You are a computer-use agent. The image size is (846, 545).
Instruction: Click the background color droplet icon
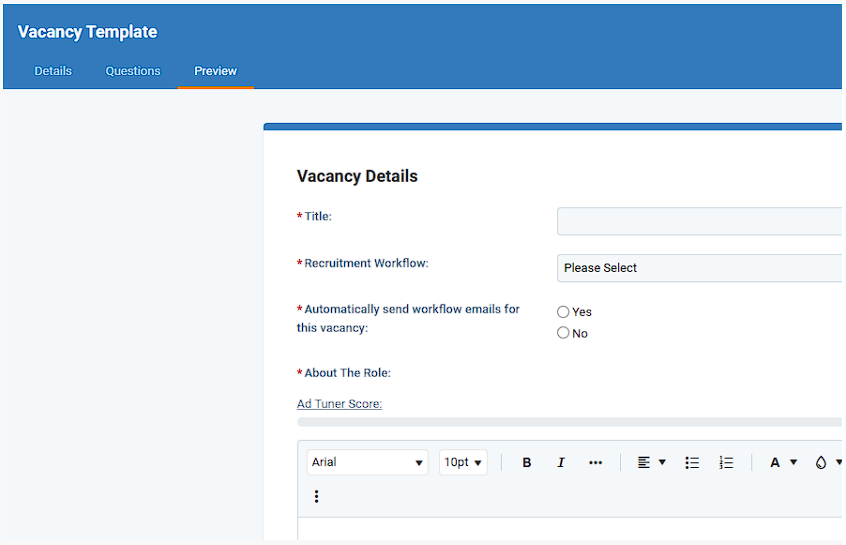tap(821, 462)
